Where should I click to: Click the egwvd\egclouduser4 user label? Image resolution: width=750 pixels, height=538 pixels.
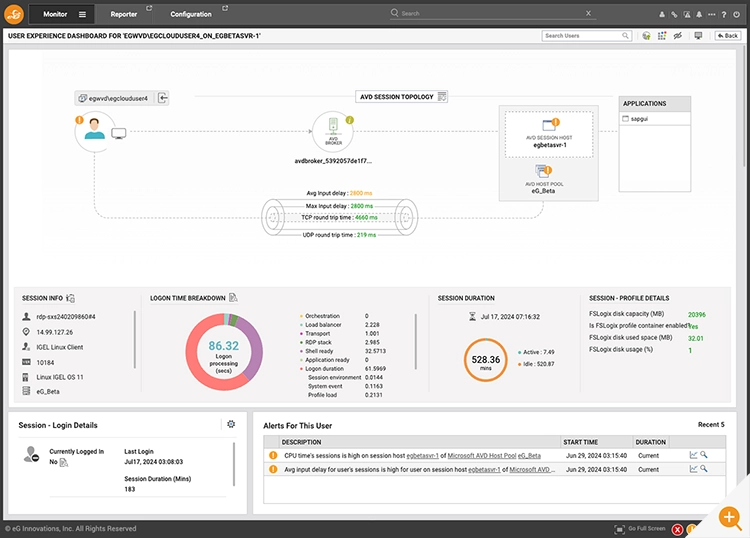click(x=118, y=99)
